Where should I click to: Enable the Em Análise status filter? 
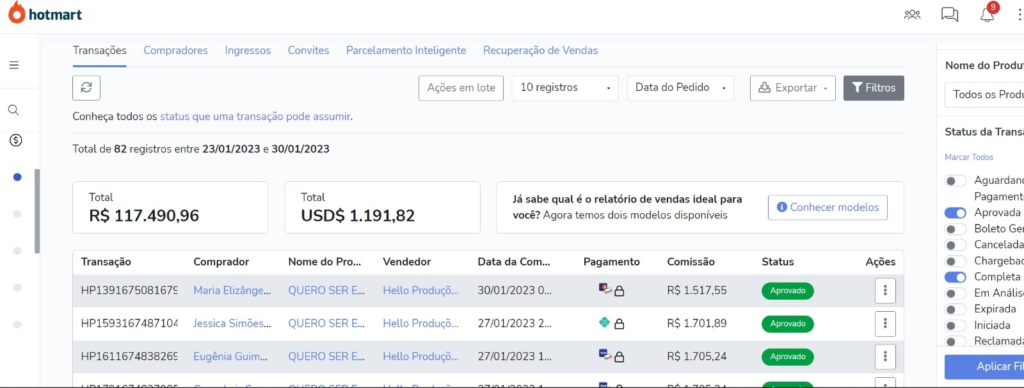pyautogui.click(x=955, y=293)
